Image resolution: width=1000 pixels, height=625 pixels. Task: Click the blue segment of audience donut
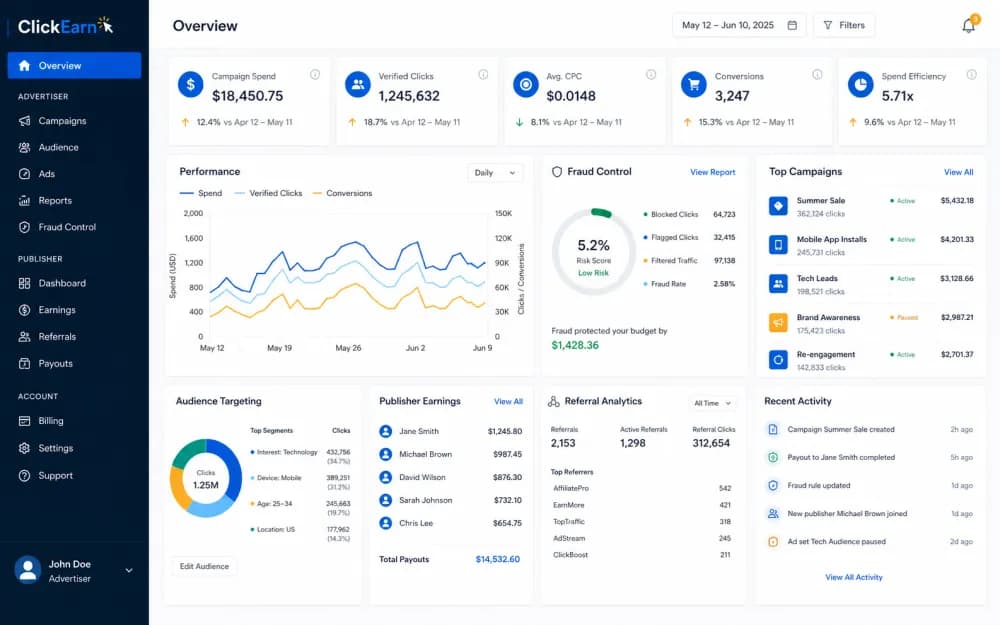(x=230, y=467)
